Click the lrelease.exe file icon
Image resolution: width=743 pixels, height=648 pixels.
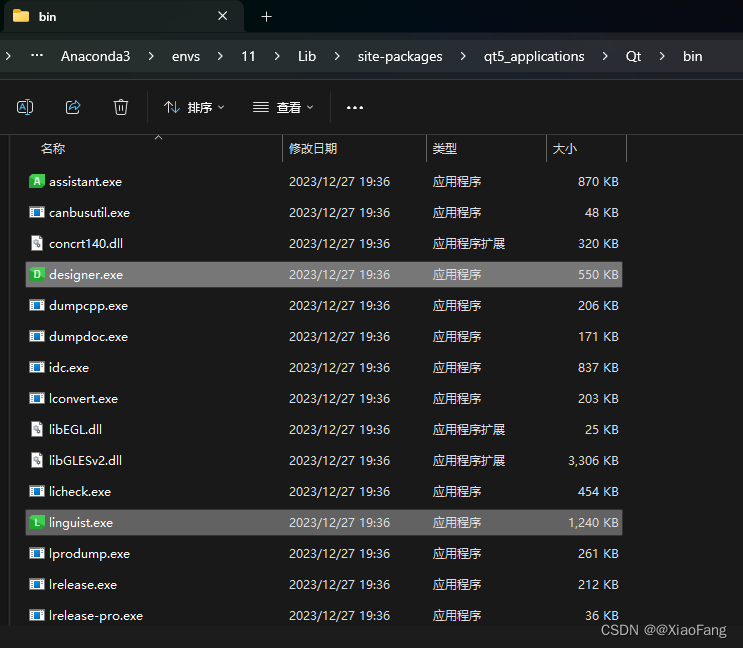pyautogui.click(x=36, y=585)
